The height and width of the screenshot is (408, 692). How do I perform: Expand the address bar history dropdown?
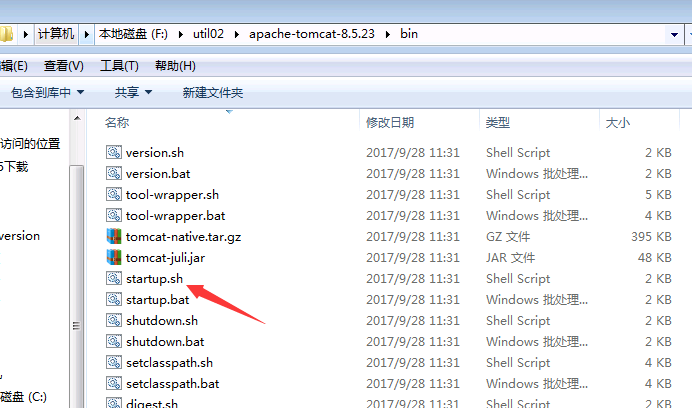click(x=674, y=34)
